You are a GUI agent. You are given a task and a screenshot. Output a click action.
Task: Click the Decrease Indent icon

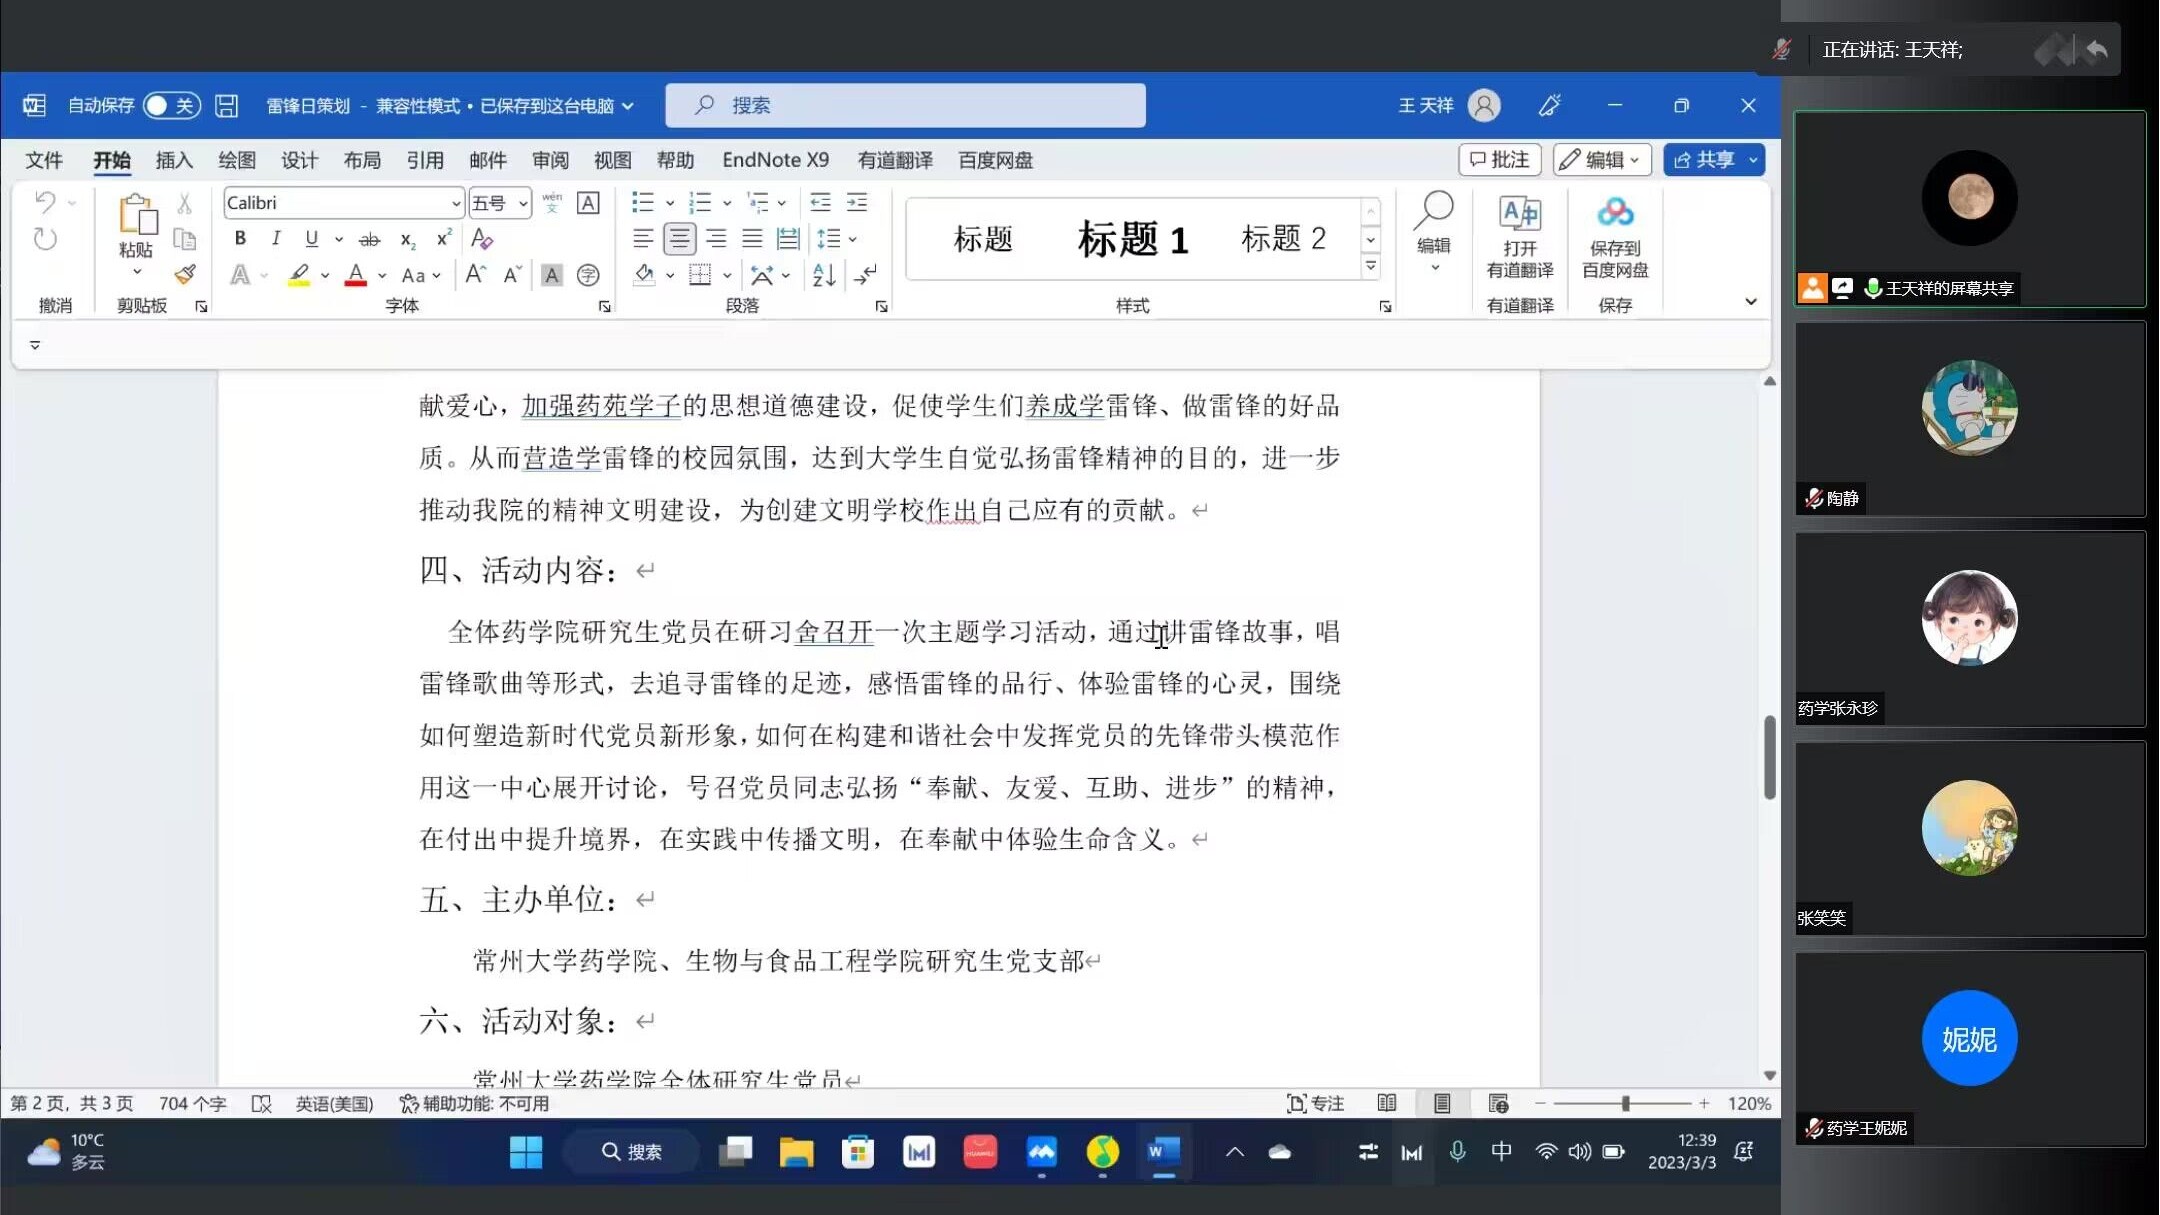click(820, 203)
